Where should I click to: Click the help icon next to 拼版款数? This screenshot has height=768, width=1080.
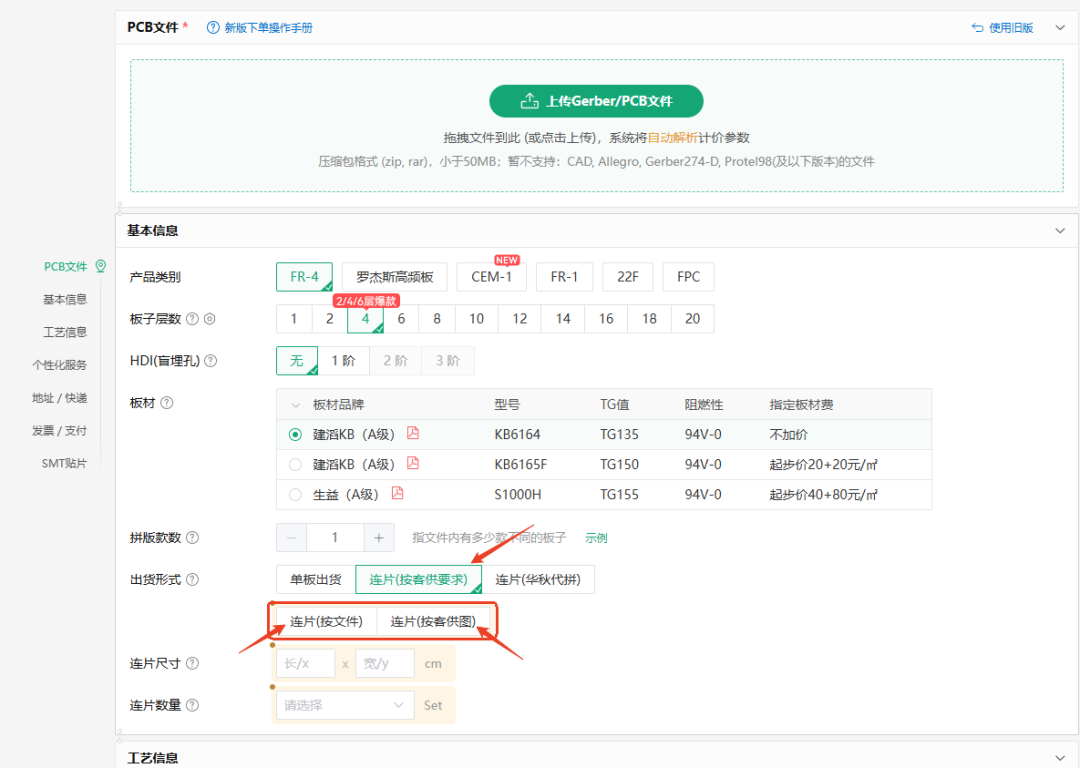pos(193,537)
